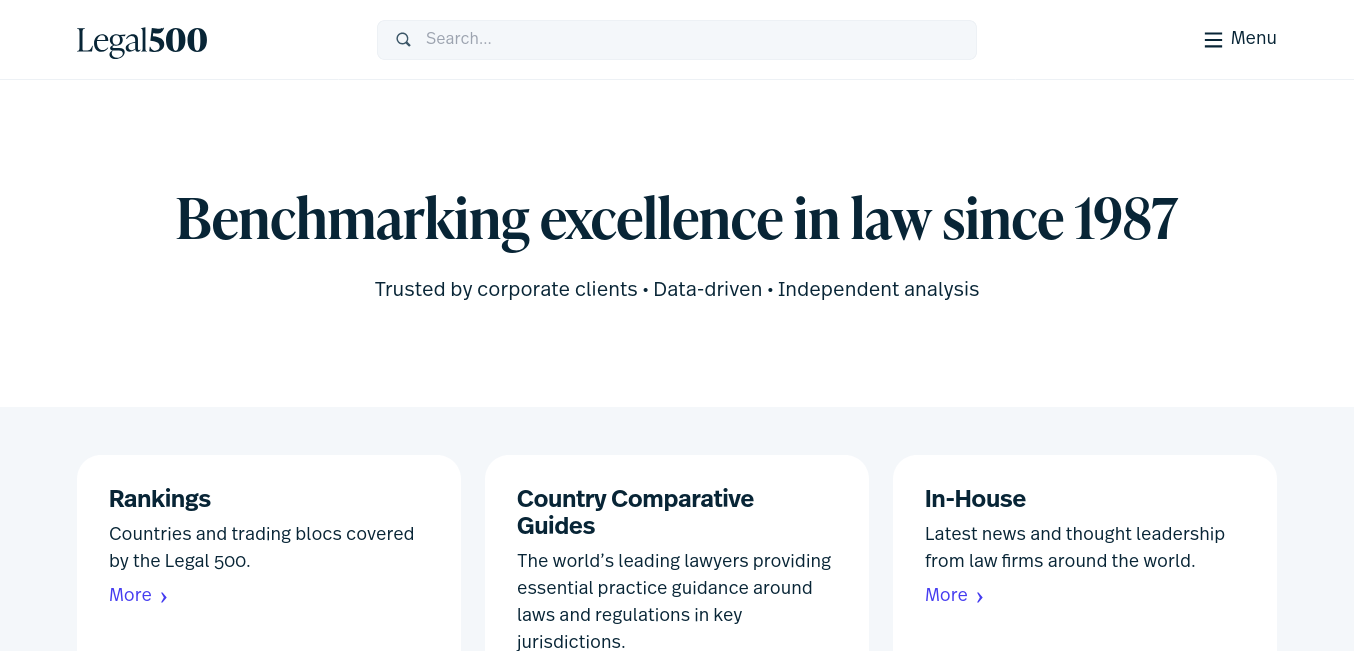Click the chevron beside In-House More
This screenshot has width=1366, height=651.
point(980,597)
